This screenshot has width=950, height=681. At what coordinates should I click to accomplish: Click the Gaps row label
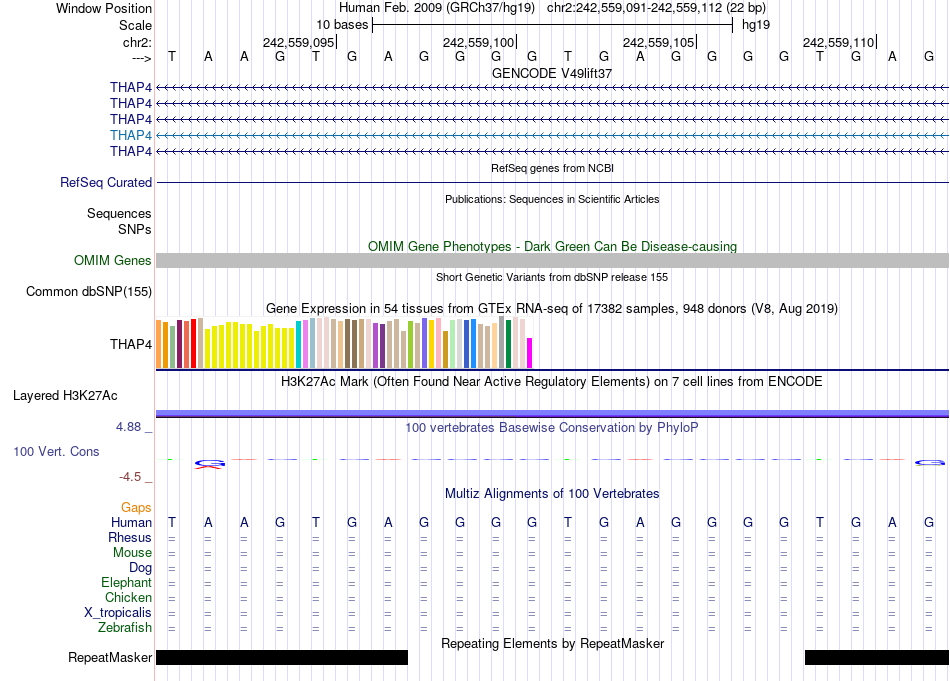pos(136,508)
